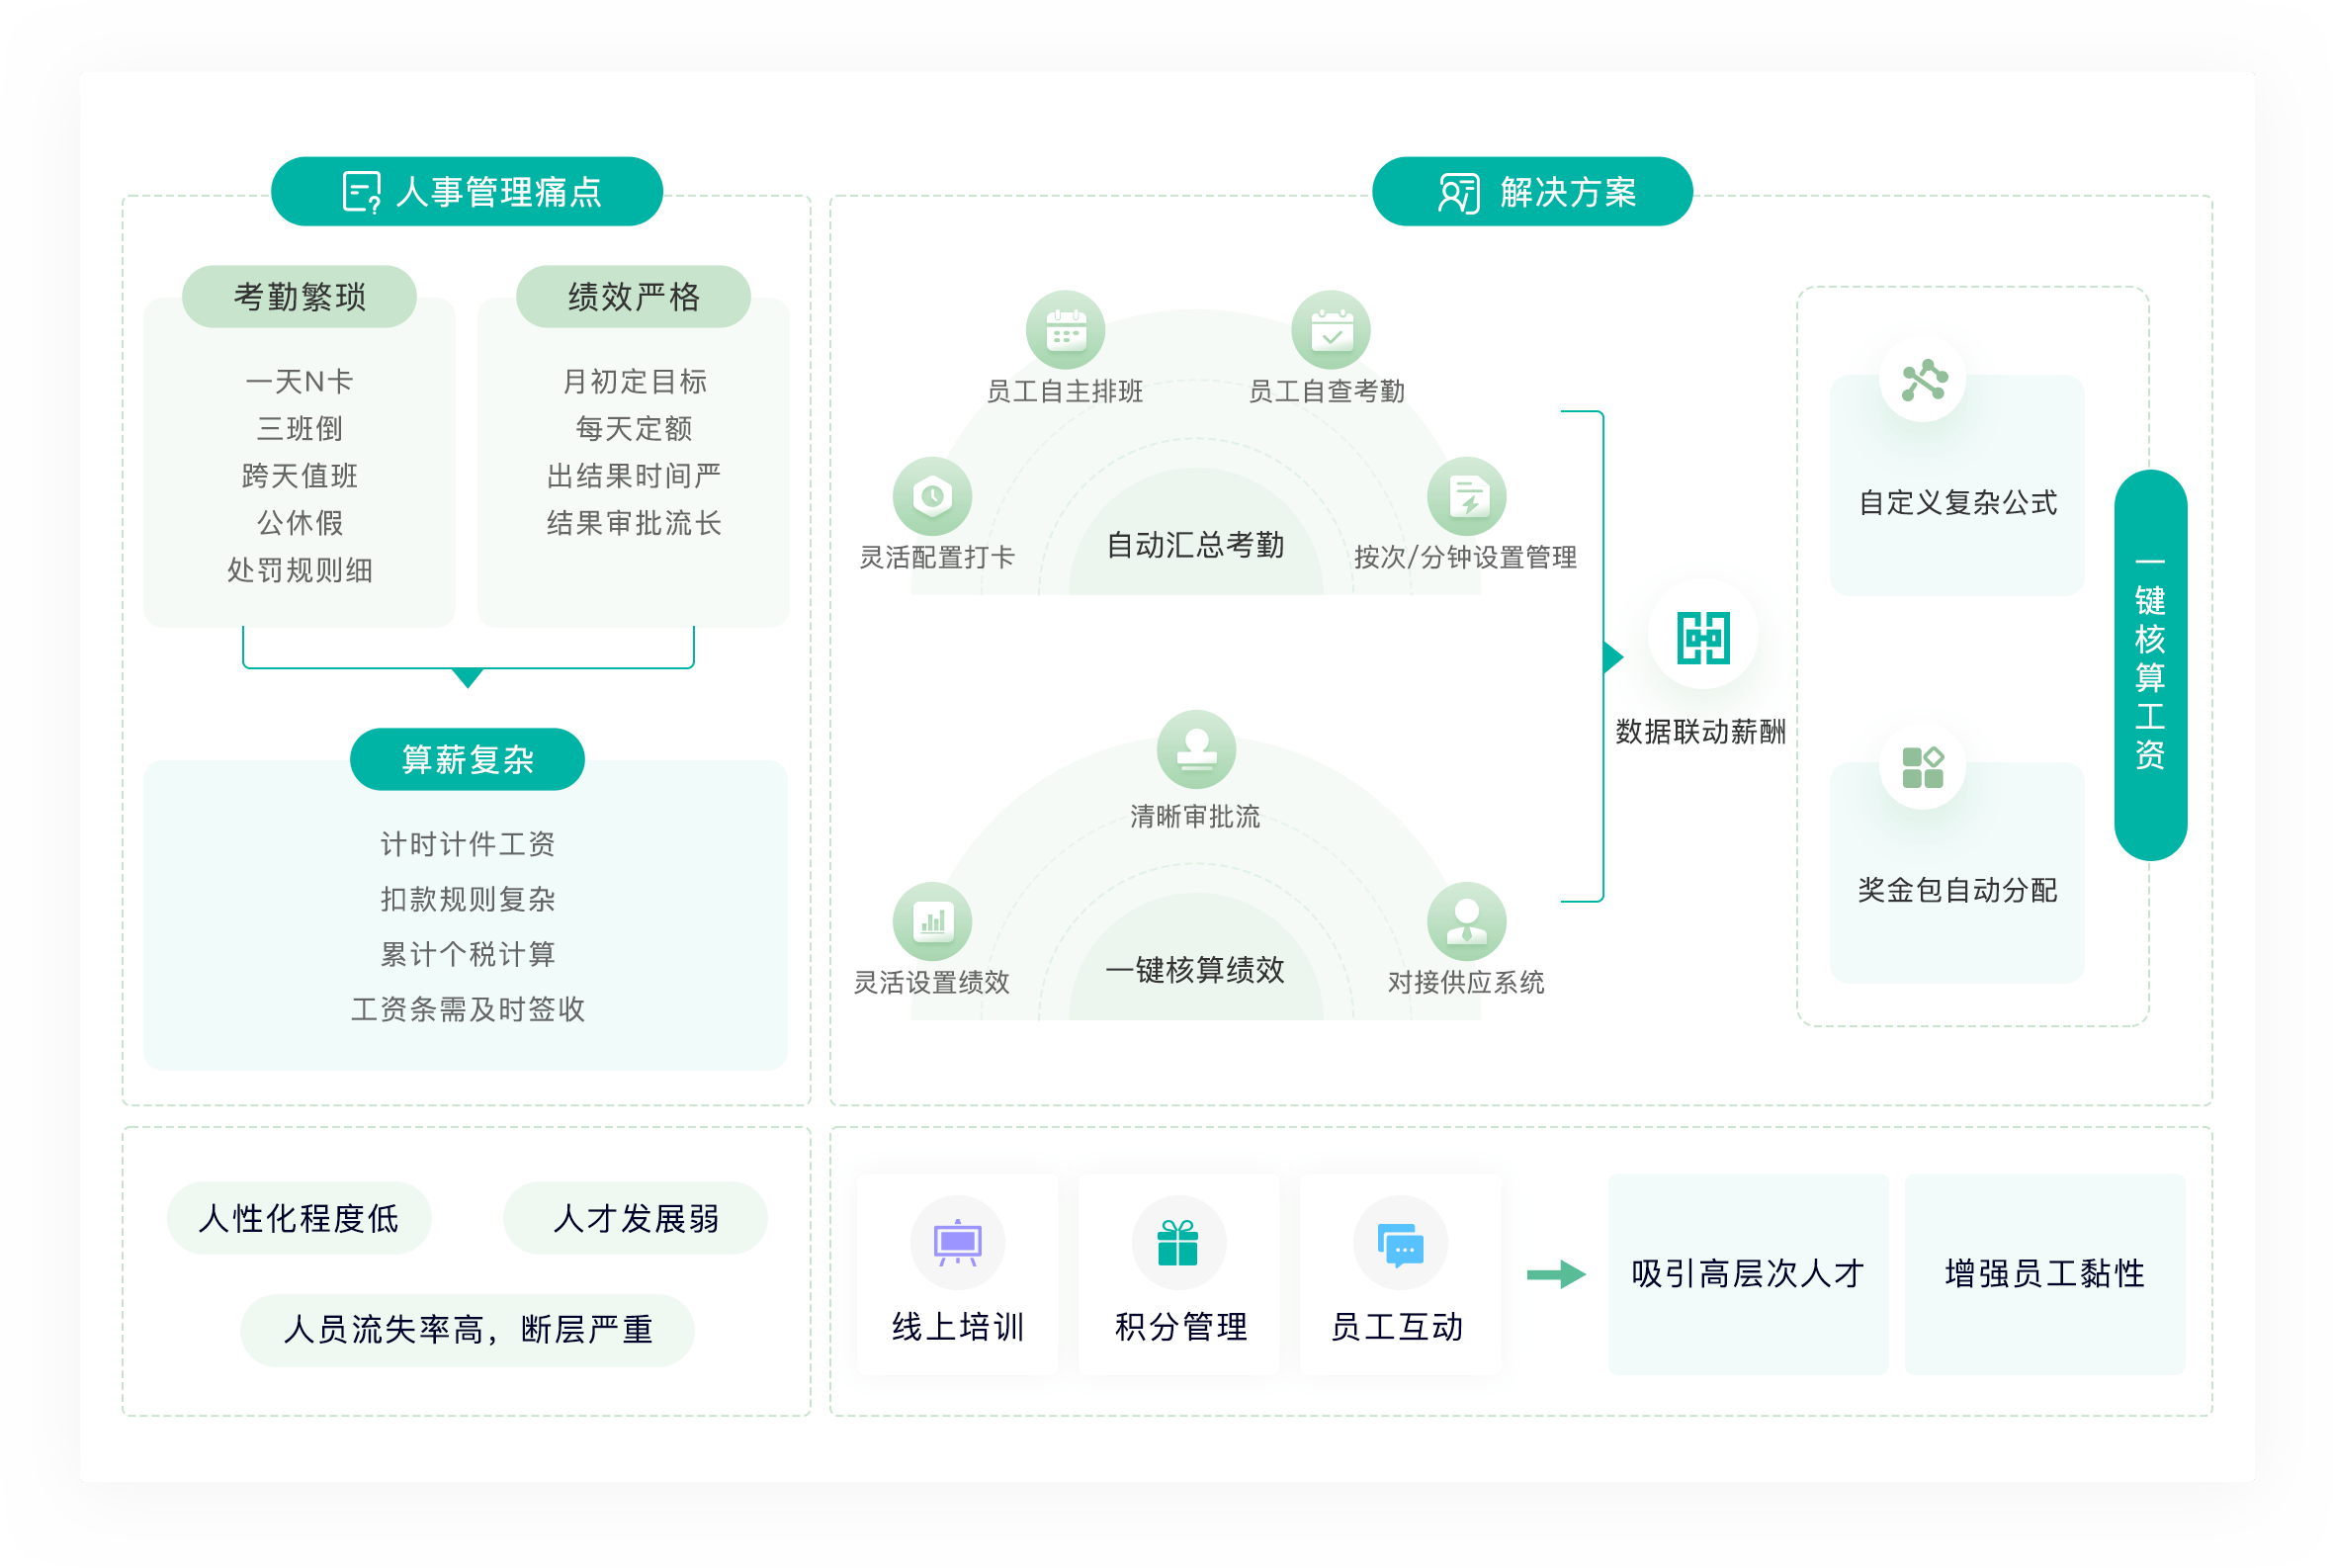Click the 积分管理 gift box icon
This screenshot has width=2333, height=1568.
click(1178, 1243)
